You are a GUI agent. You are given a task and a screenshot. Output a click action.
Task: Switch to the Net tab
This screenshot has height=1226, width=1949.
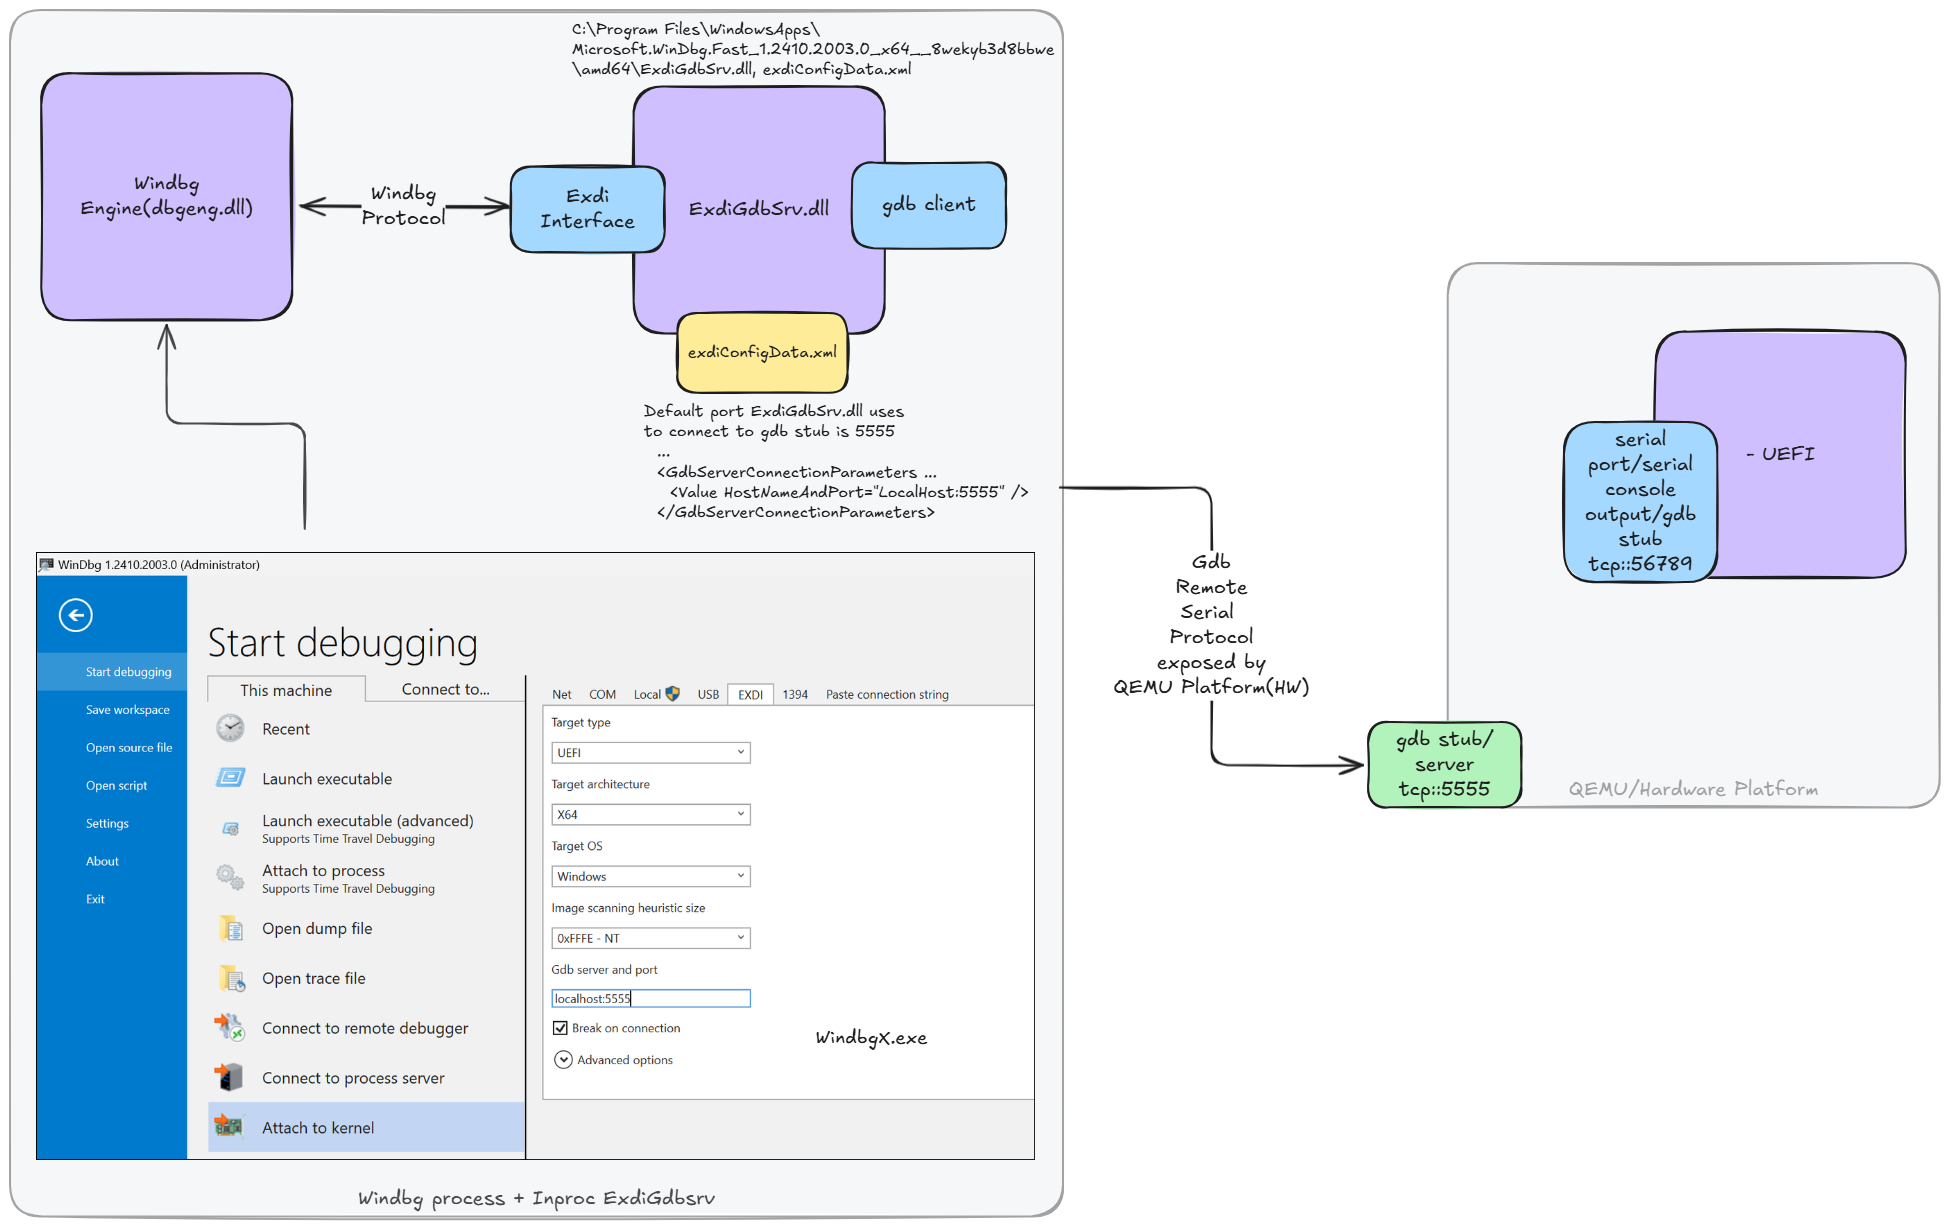coord(562,694)
